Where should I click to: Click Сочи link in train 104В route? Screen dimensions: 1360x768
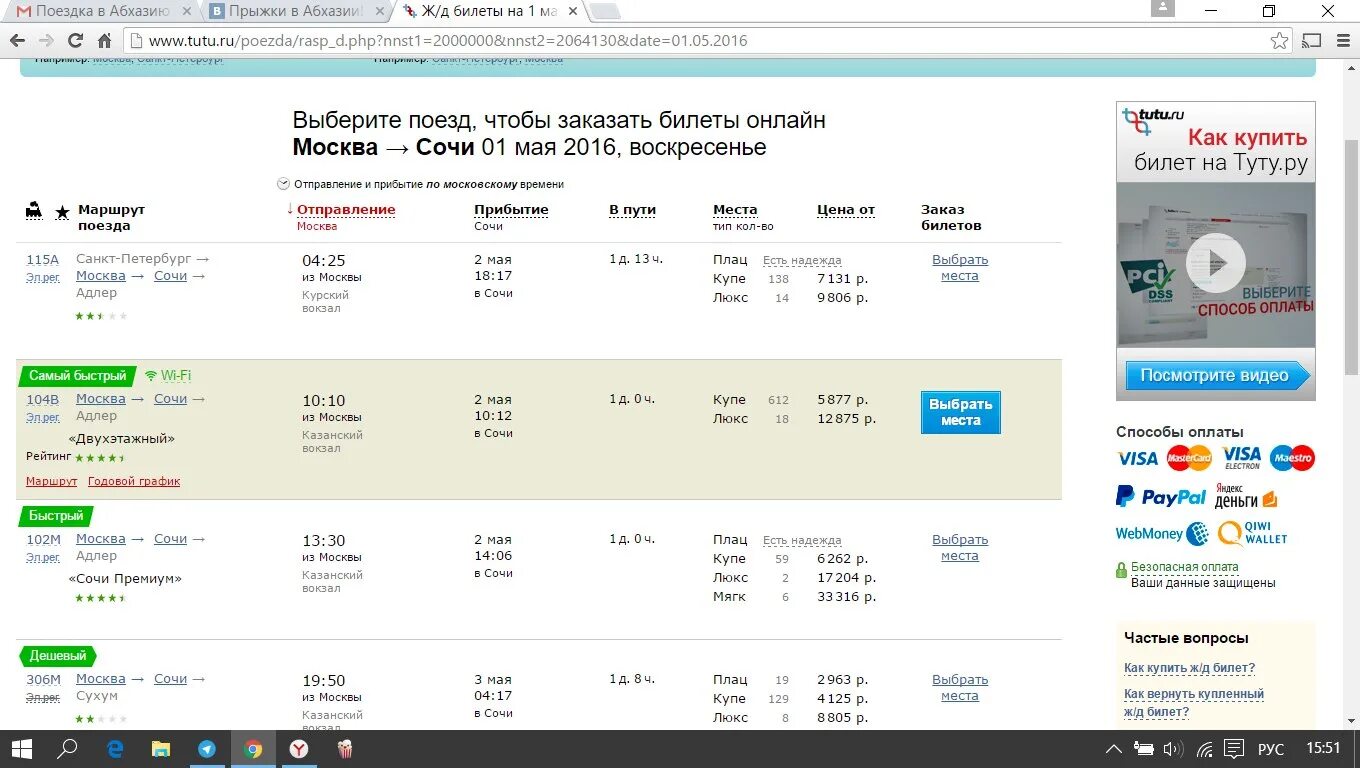tap(170, 398)
